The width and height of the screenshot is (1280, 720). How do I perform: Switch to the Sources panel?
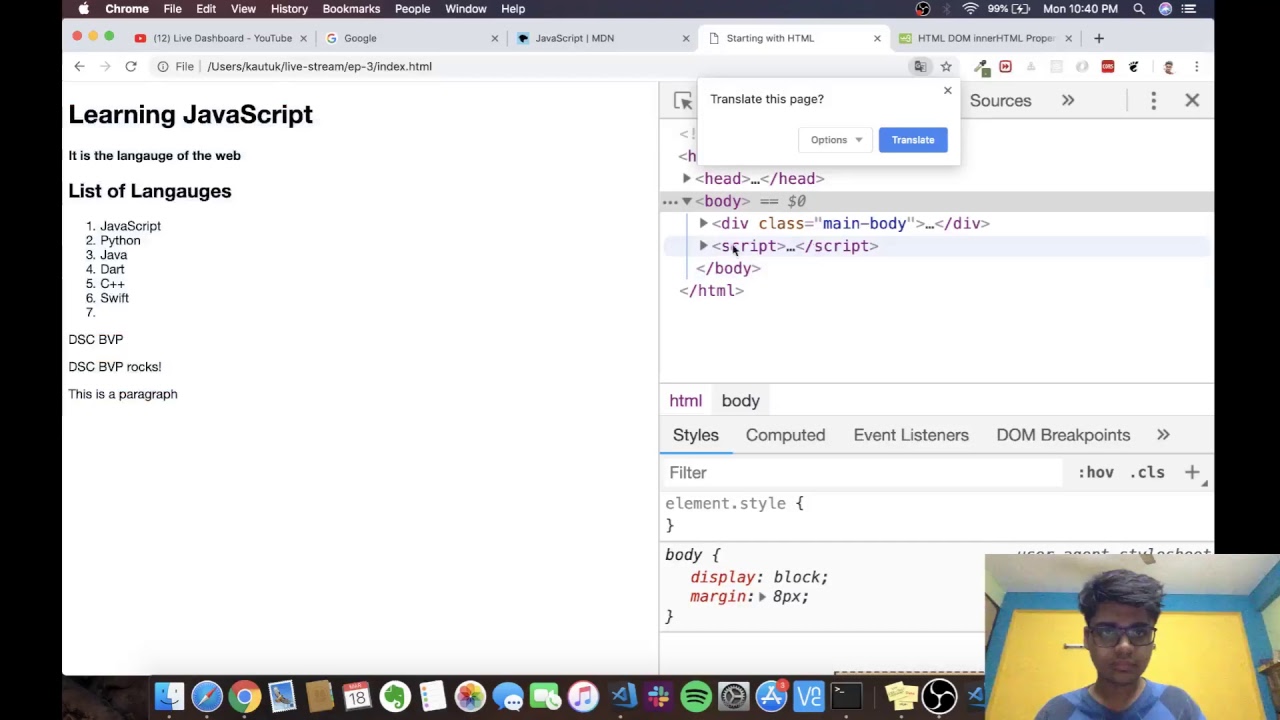pos(1000,101)
